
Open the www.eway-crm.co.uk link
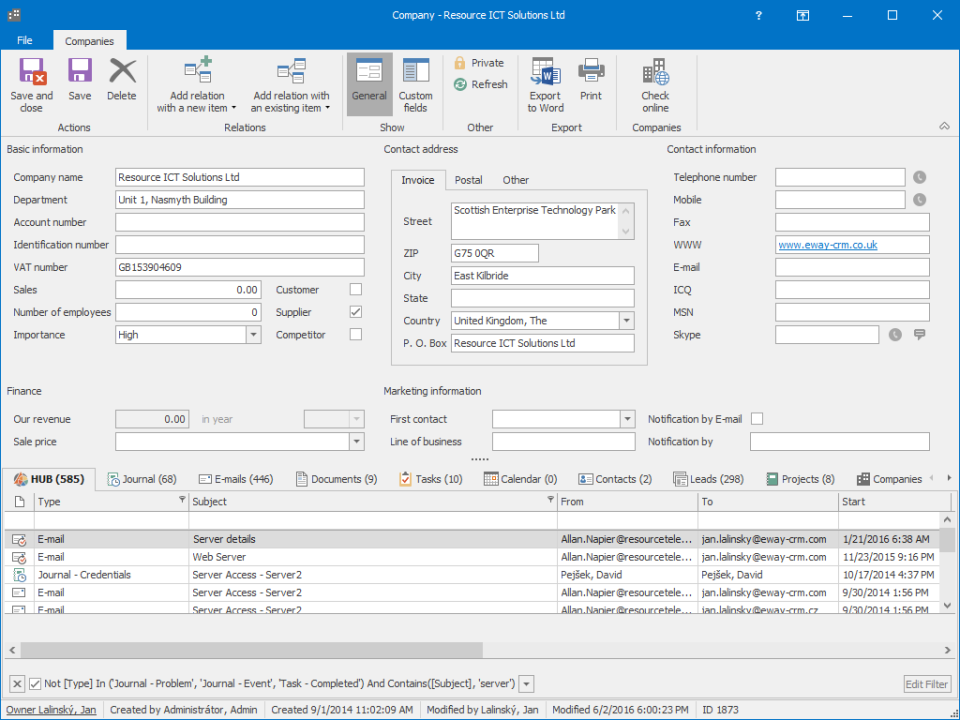coord(830,244)
